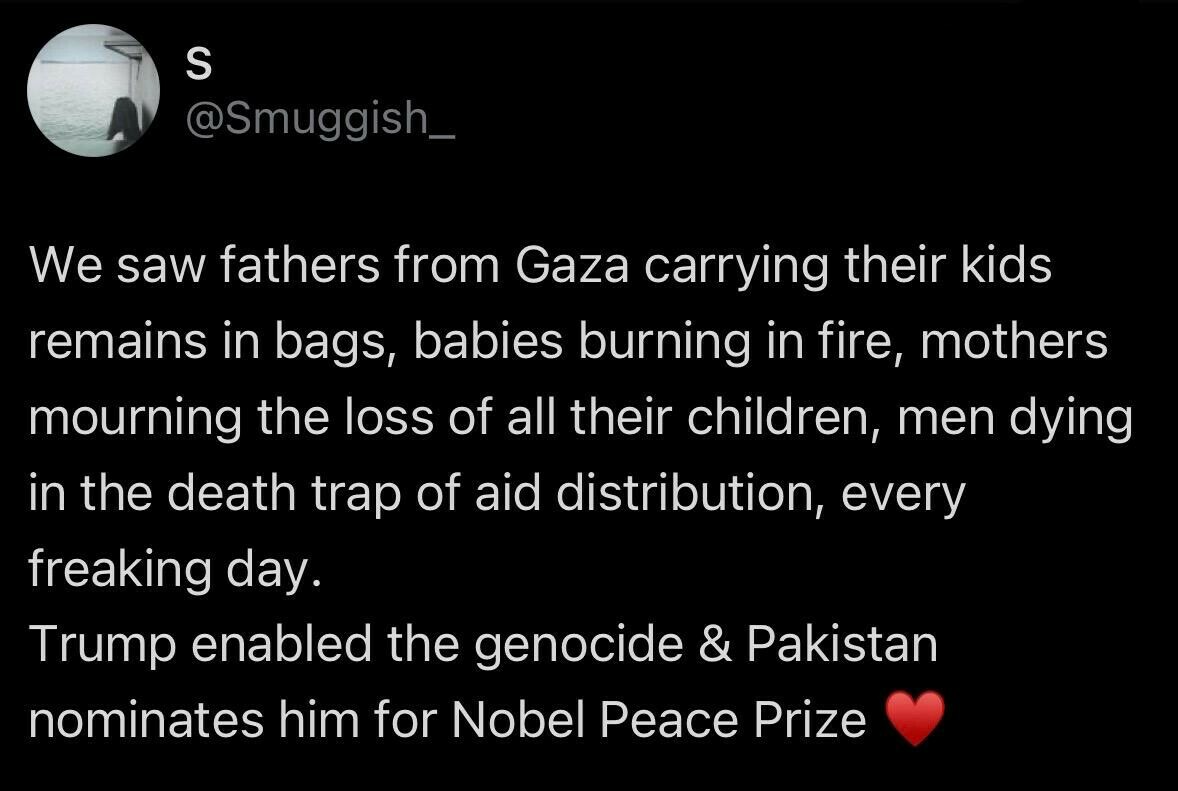Click the word "babies" in the tweet
The width and height of the screenshot is (1178, 791).
click(488, 341)
